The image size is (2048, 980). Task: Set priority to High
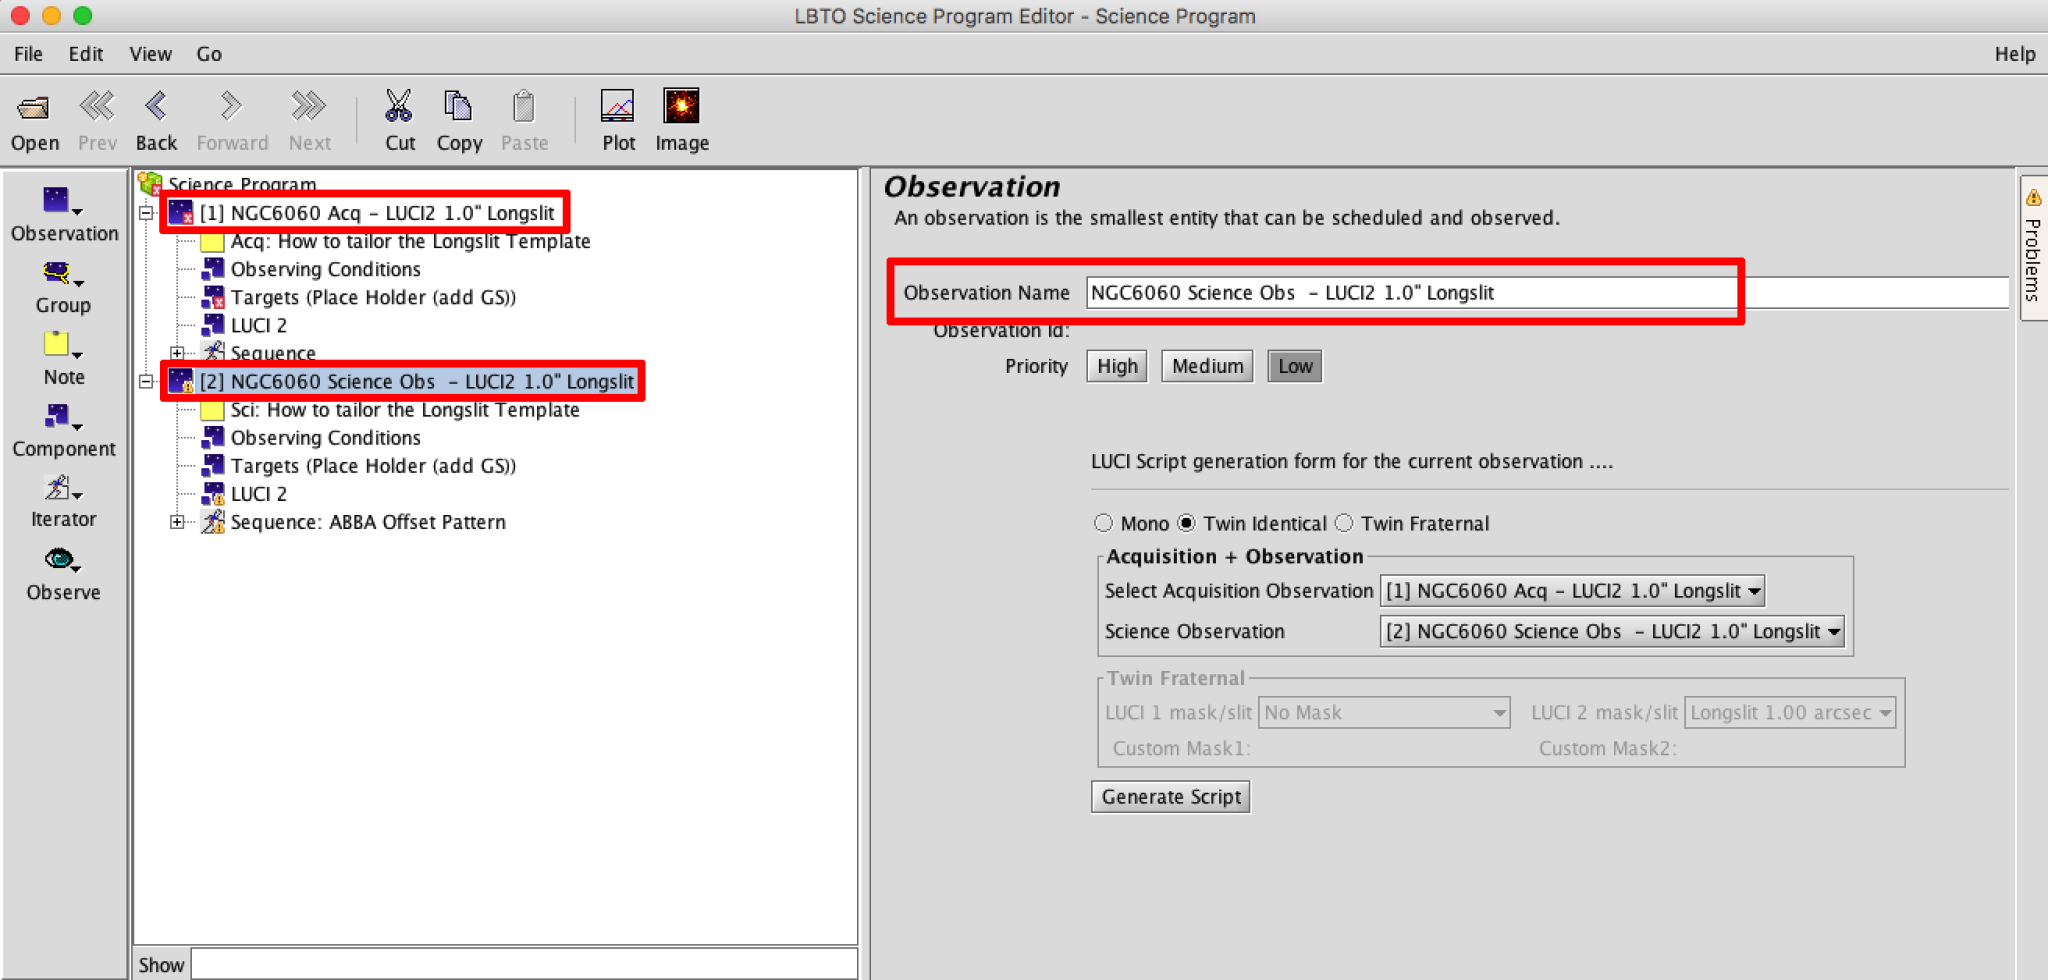(1117, 366)
